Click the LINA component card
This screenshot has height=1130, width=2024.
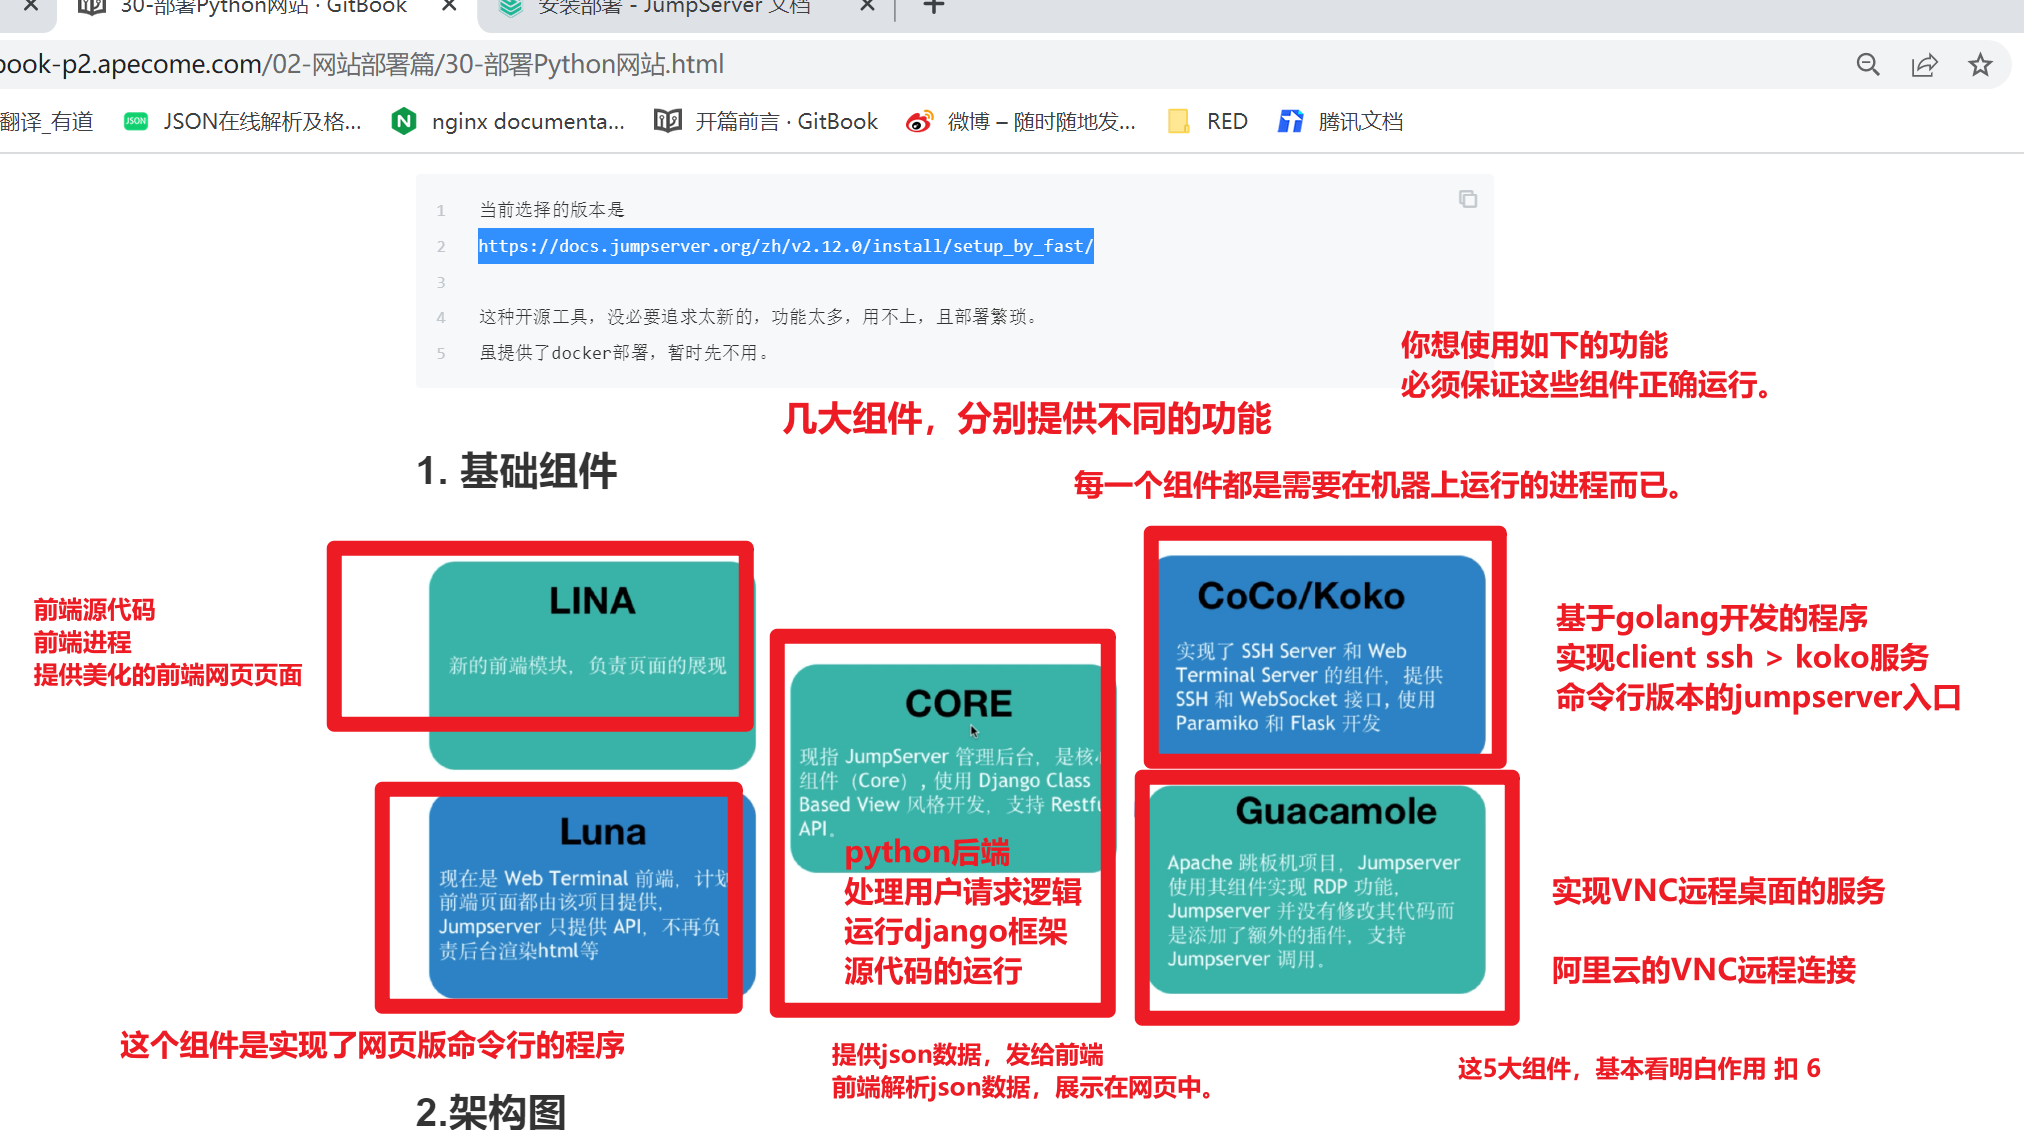[591, 664]
